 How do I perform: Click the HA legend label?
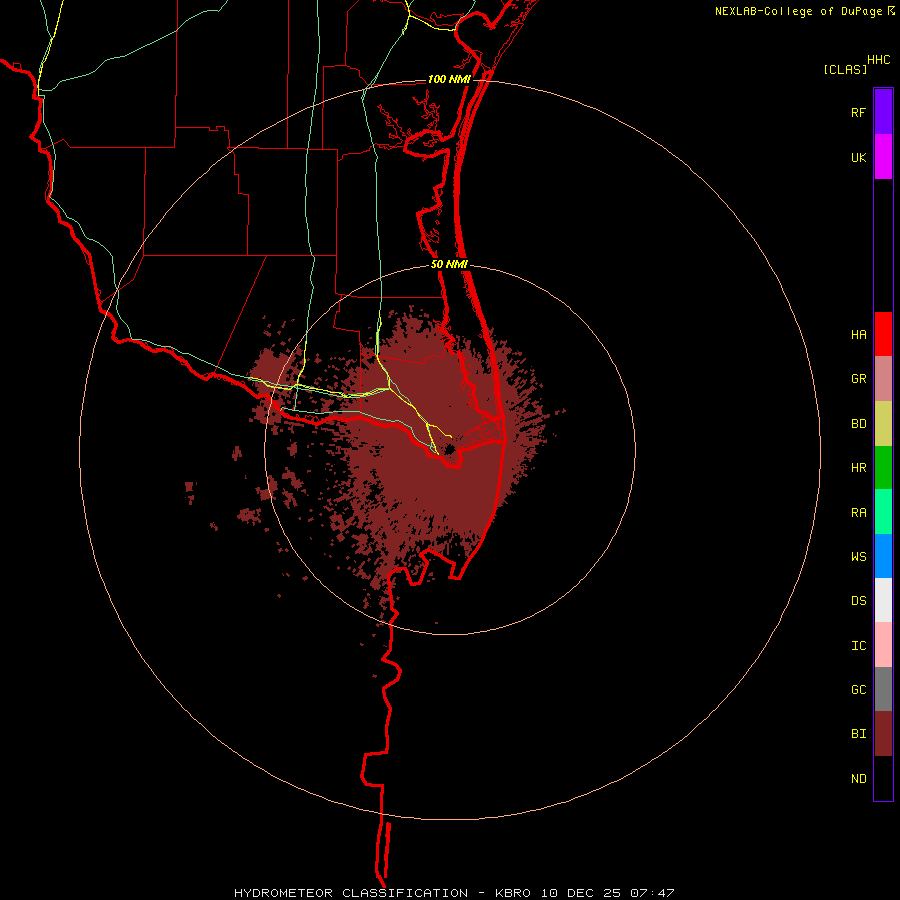click(858, 335)
